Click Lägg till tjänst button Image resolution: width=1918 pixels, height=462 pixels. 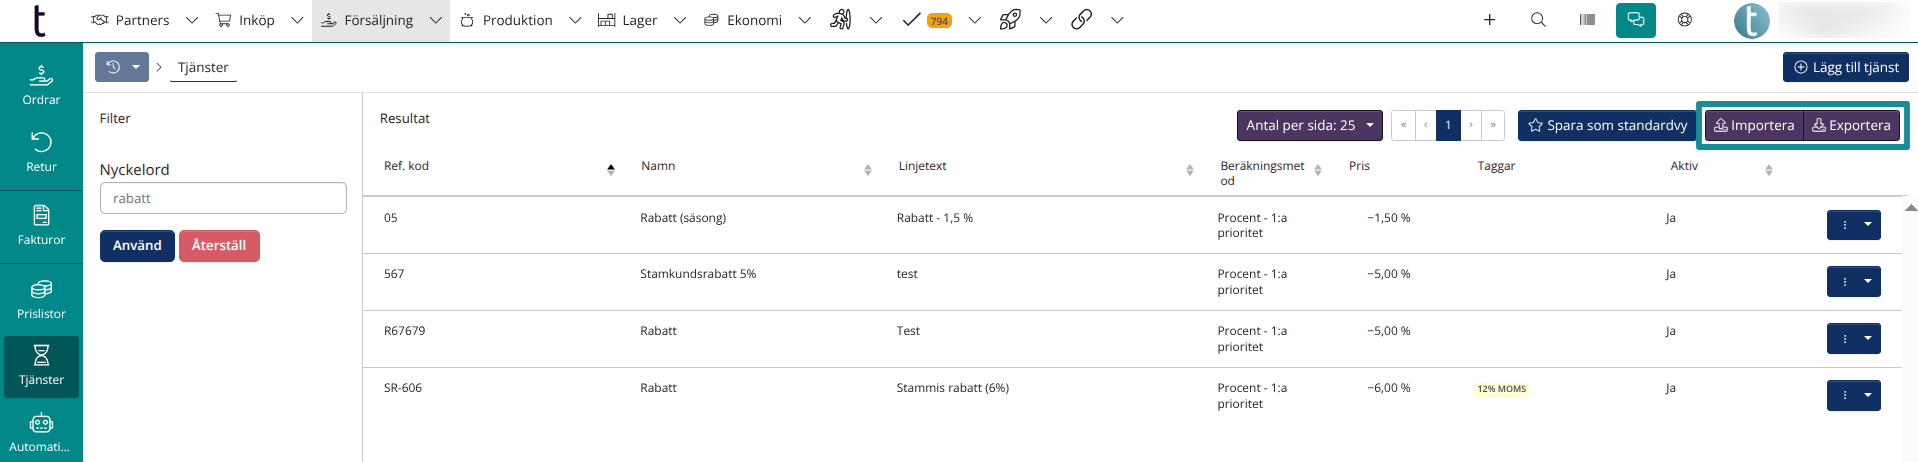1845,67
